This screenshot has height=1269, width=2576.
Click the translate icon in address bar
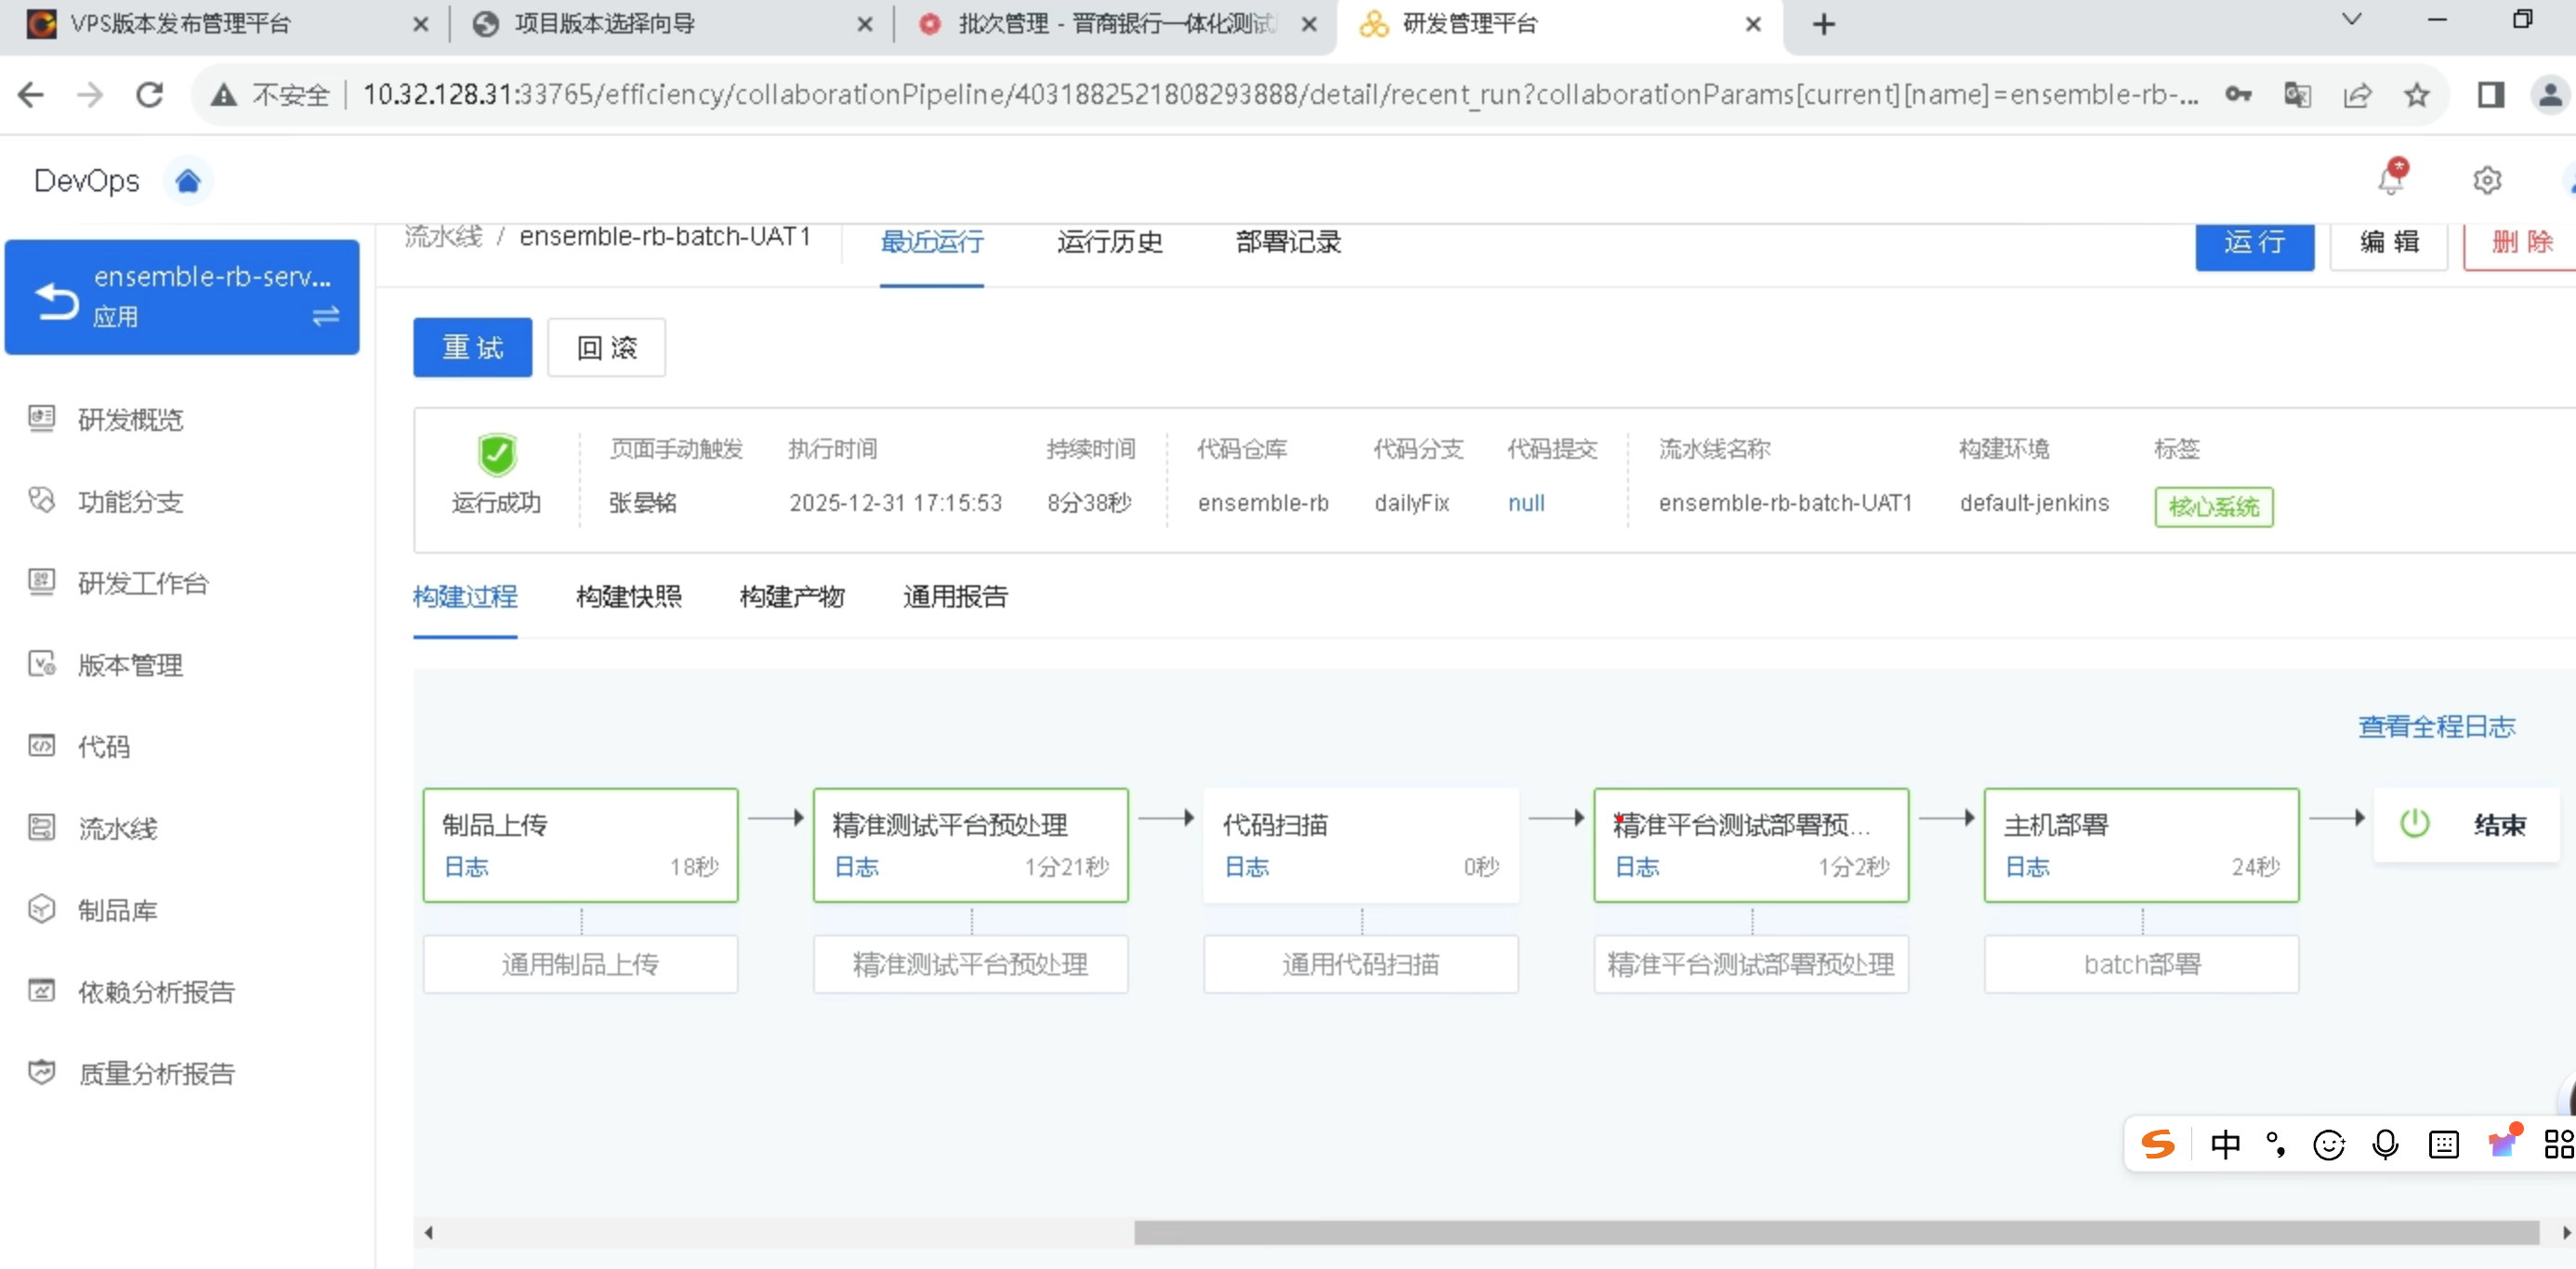tap(2297, 95)
